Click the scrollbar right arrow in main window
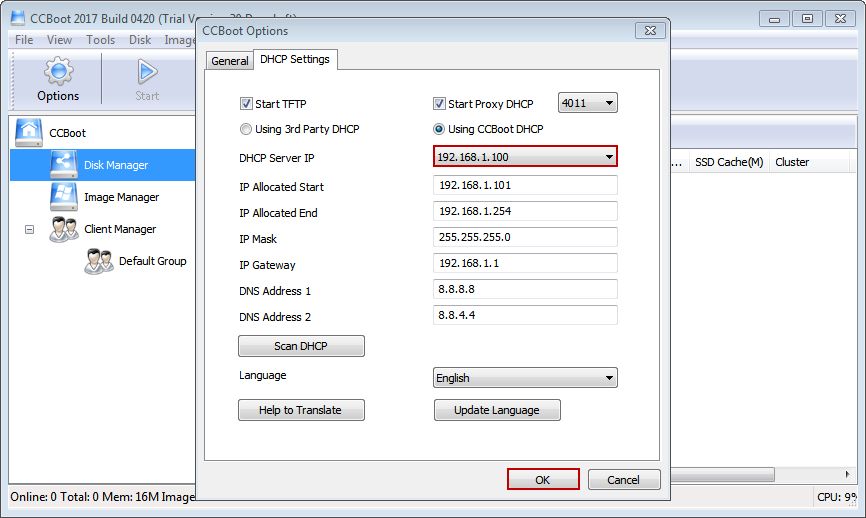This screenshot has height=518, width=866. (x=848, y=474)
